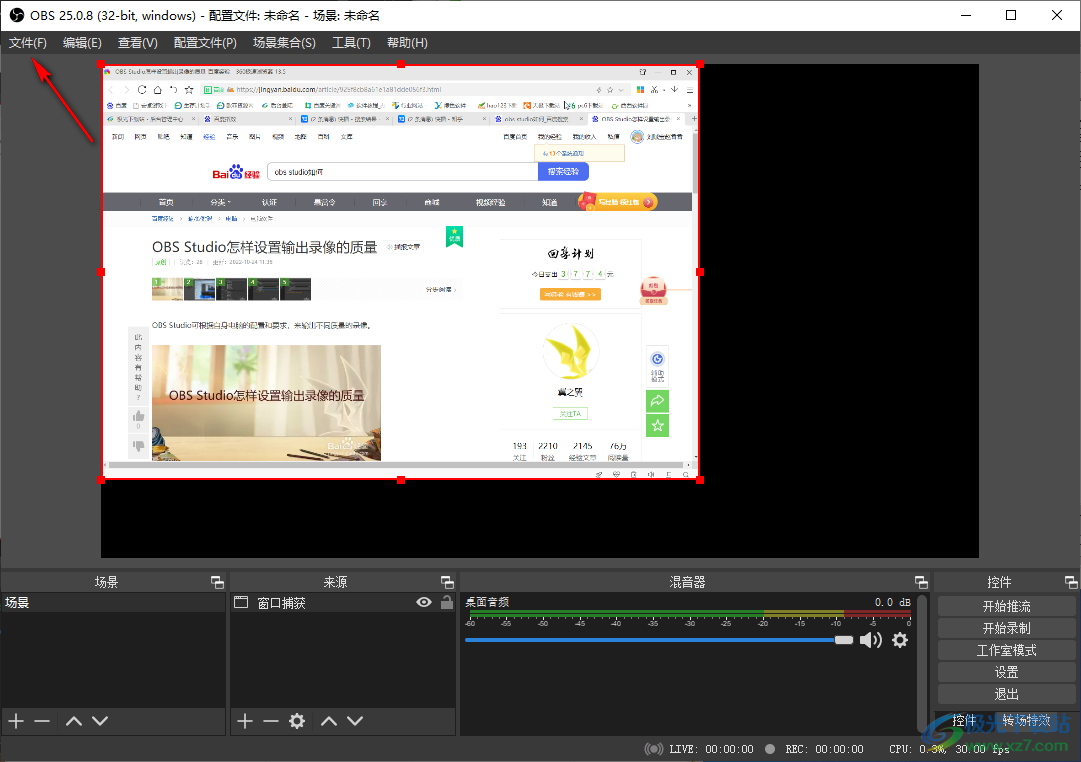Viewport: 1081px width, 762px height.
Task: Move the source up in the 来源 panel
Action: pos(329,721)
